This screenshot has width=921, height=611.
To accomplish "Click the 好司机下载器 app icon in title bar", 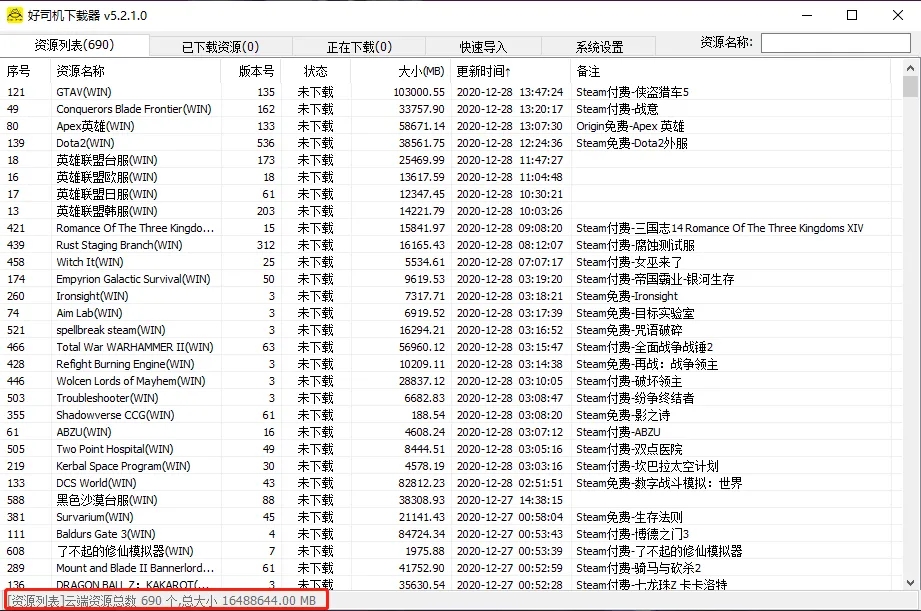I will pyautogui.click(x=14, y=15).
